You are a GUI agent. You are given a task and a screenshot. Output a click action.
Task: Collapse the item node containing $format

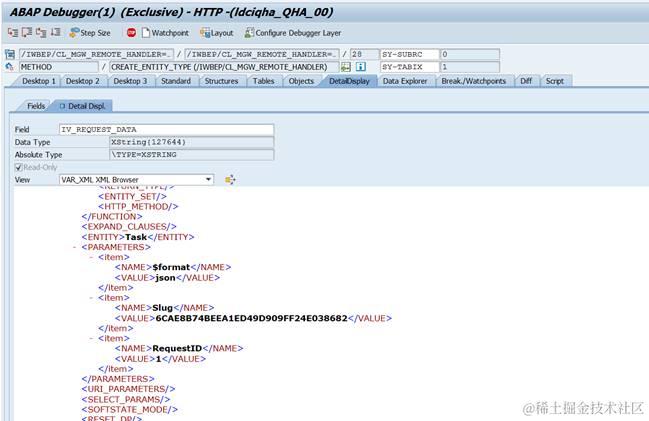(x=91, y=257)
